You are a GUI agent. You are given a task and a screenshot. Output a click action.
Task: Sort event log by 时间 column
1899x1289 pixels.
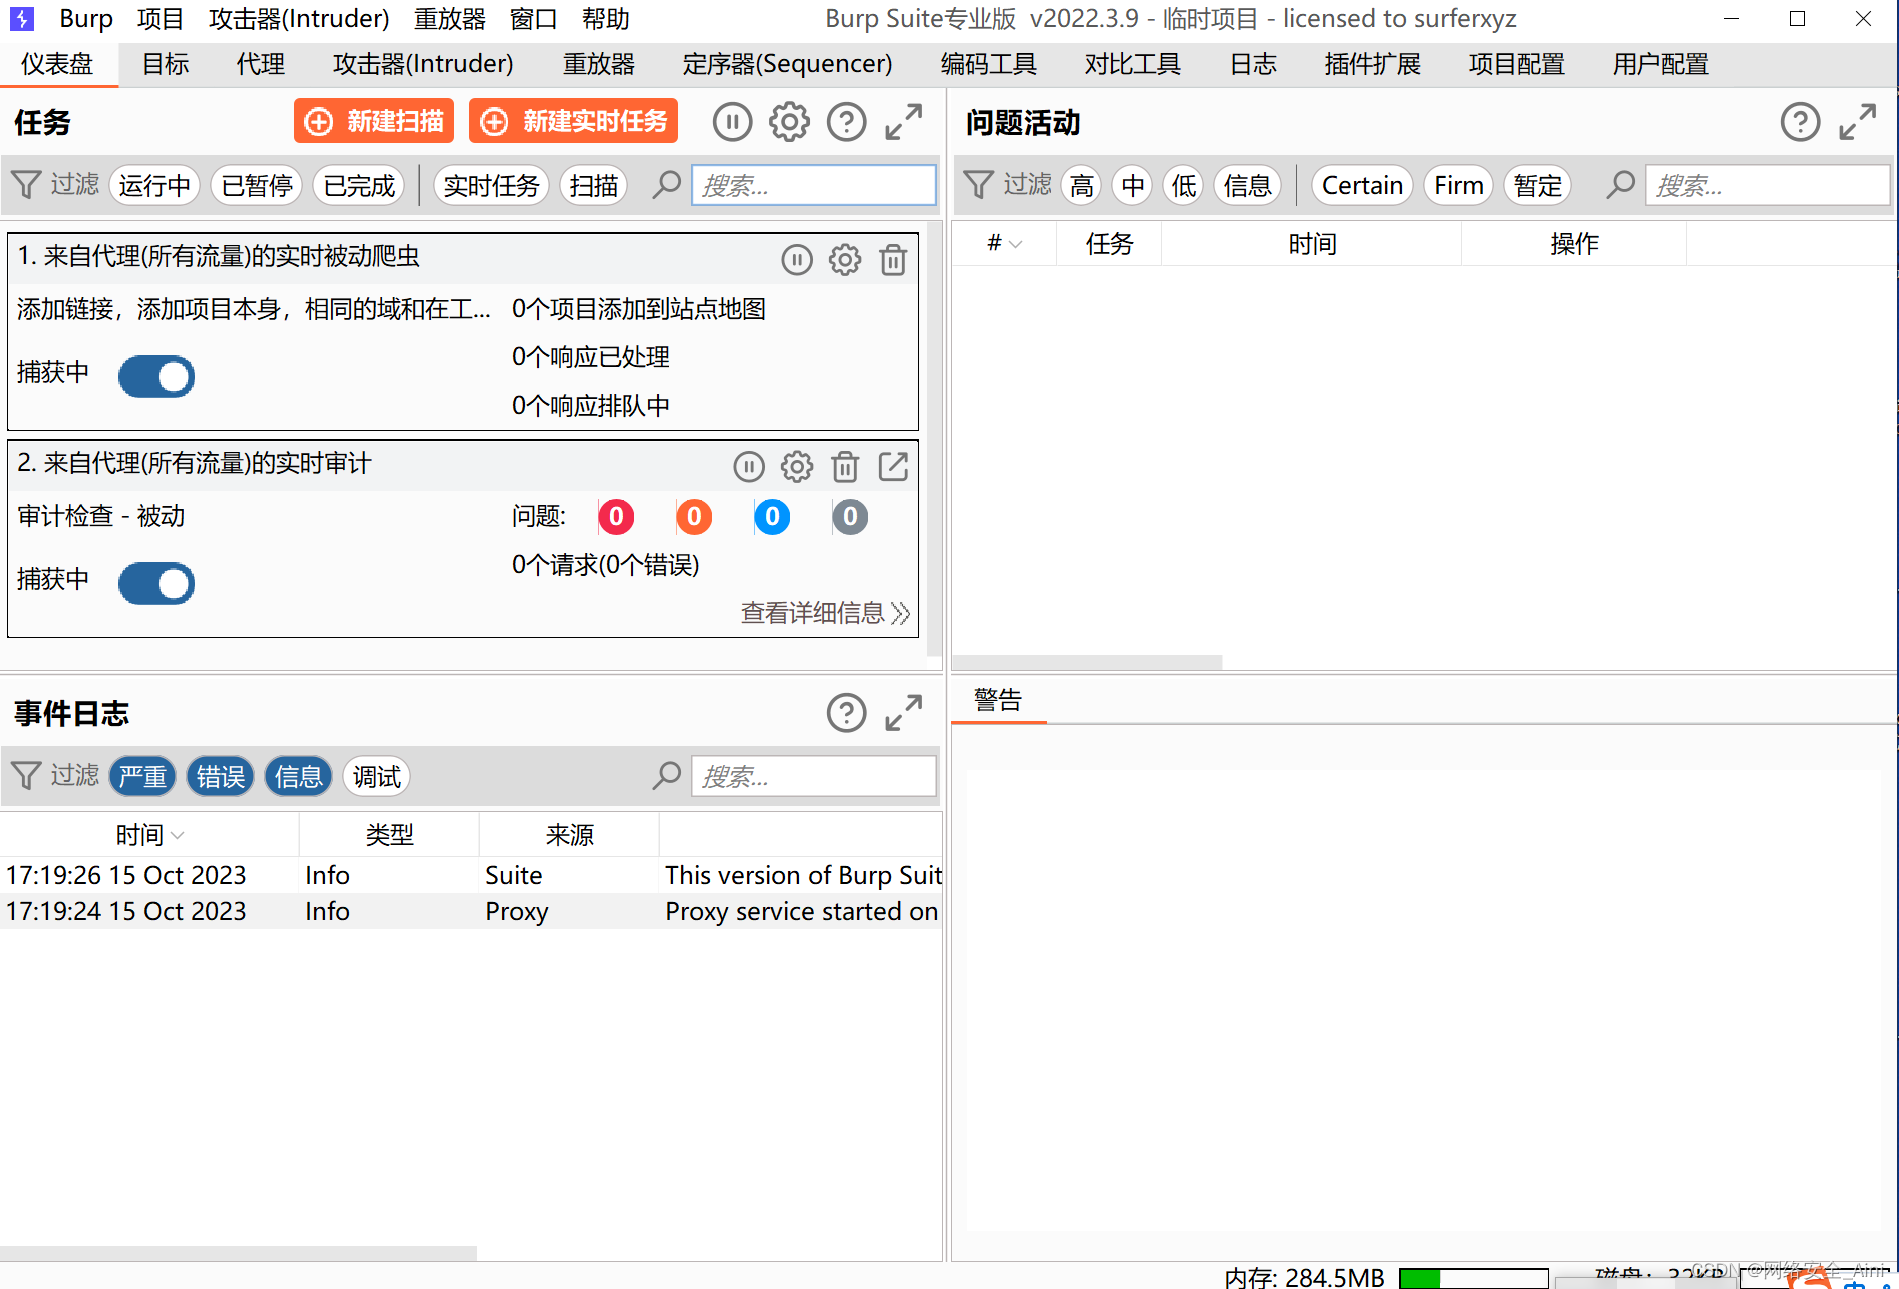[x=150, y=835]
